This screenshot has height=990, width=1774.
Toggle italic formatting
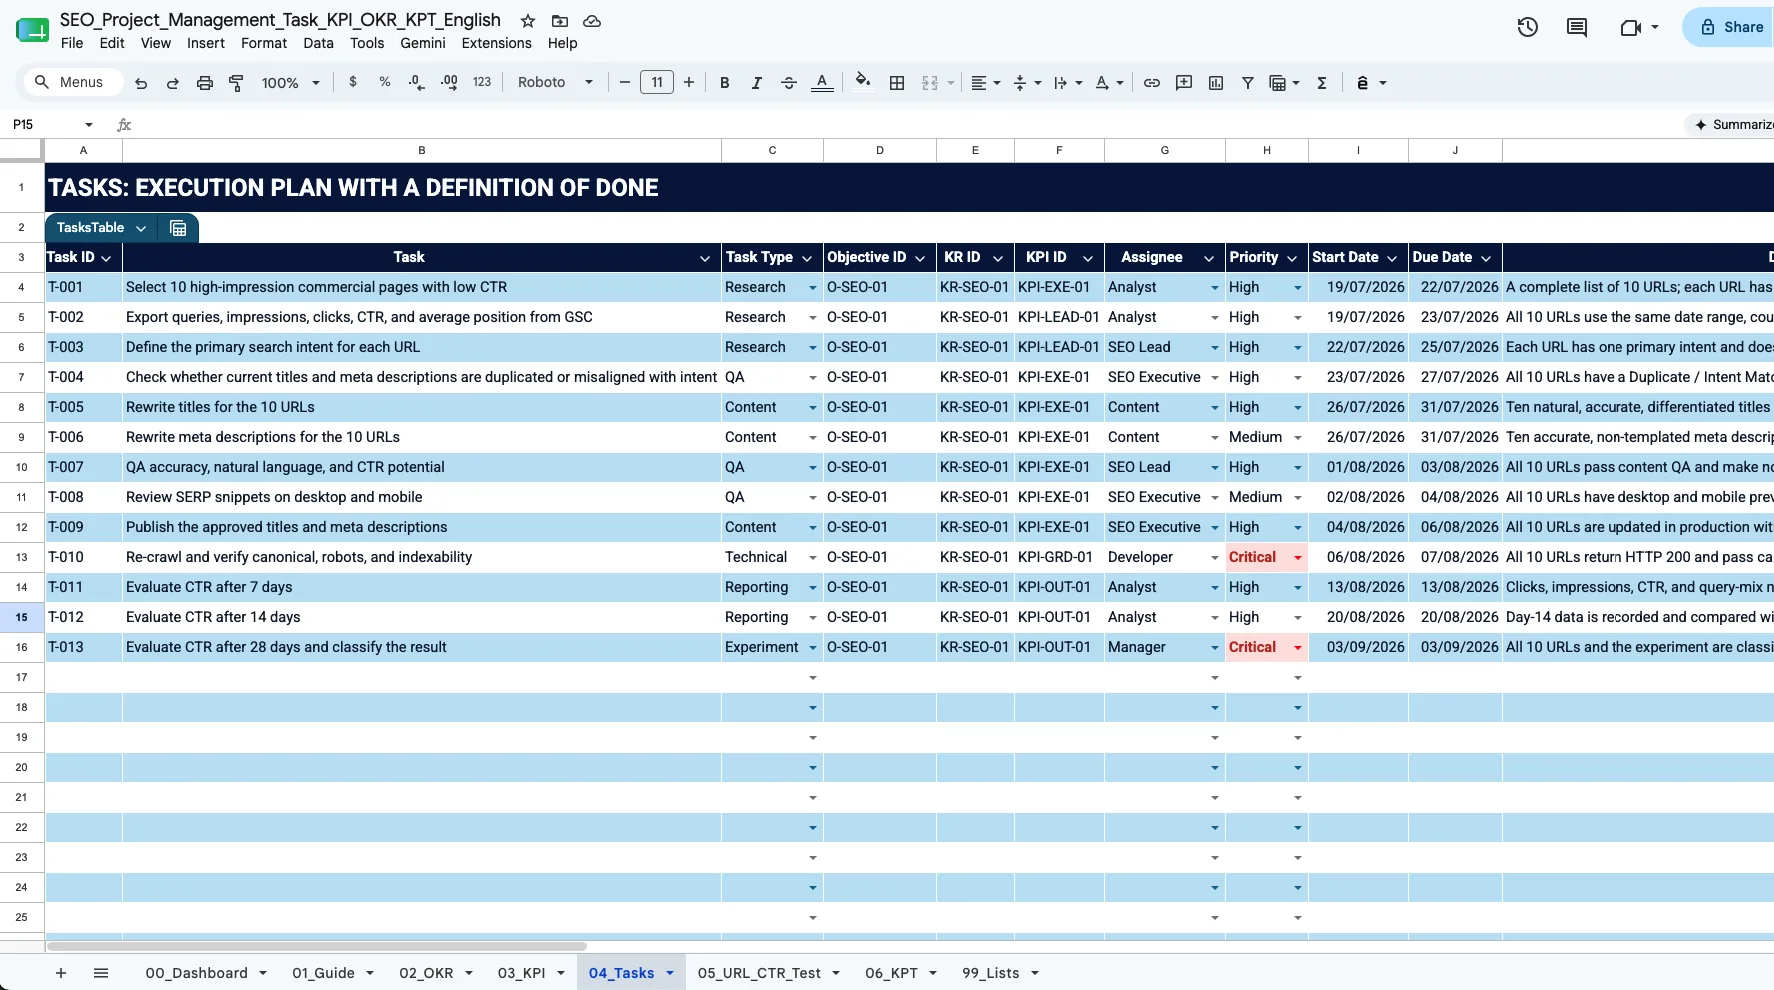pos(757,83)
